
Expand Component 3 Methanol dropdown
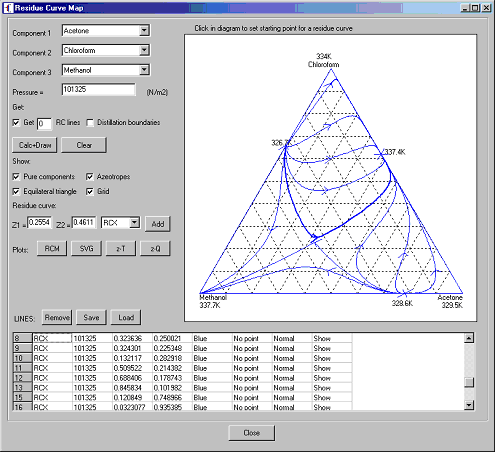(x=144, y=70)
